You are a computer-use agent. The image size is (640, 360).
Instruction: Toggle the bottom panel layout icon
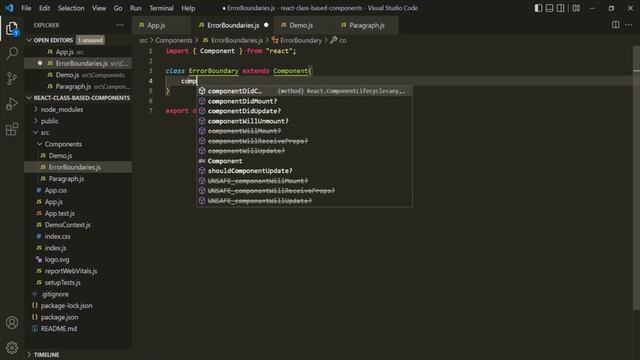tap(549, 8)
